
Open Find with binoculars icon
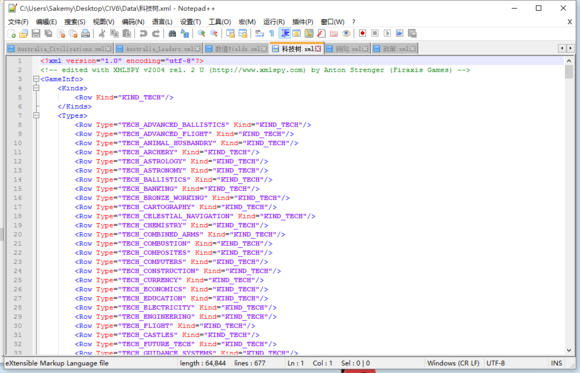(172, 34)
